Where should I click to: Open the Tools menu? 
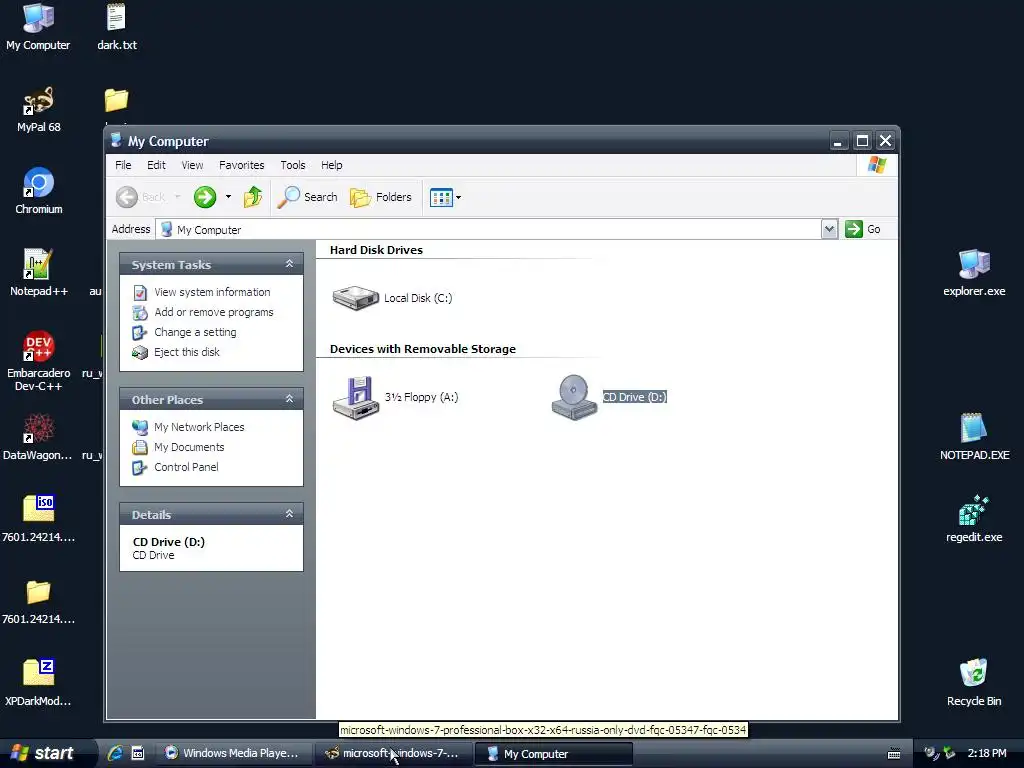(x=293, y=165)
